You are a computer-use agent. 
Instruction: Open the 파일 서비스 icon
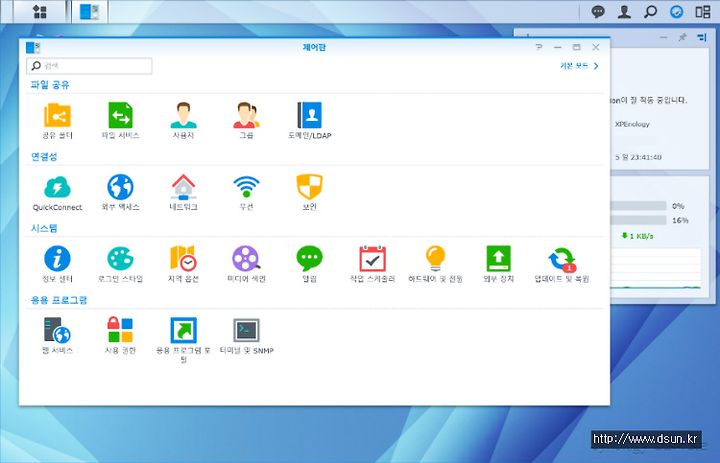(x=120, y=115)
